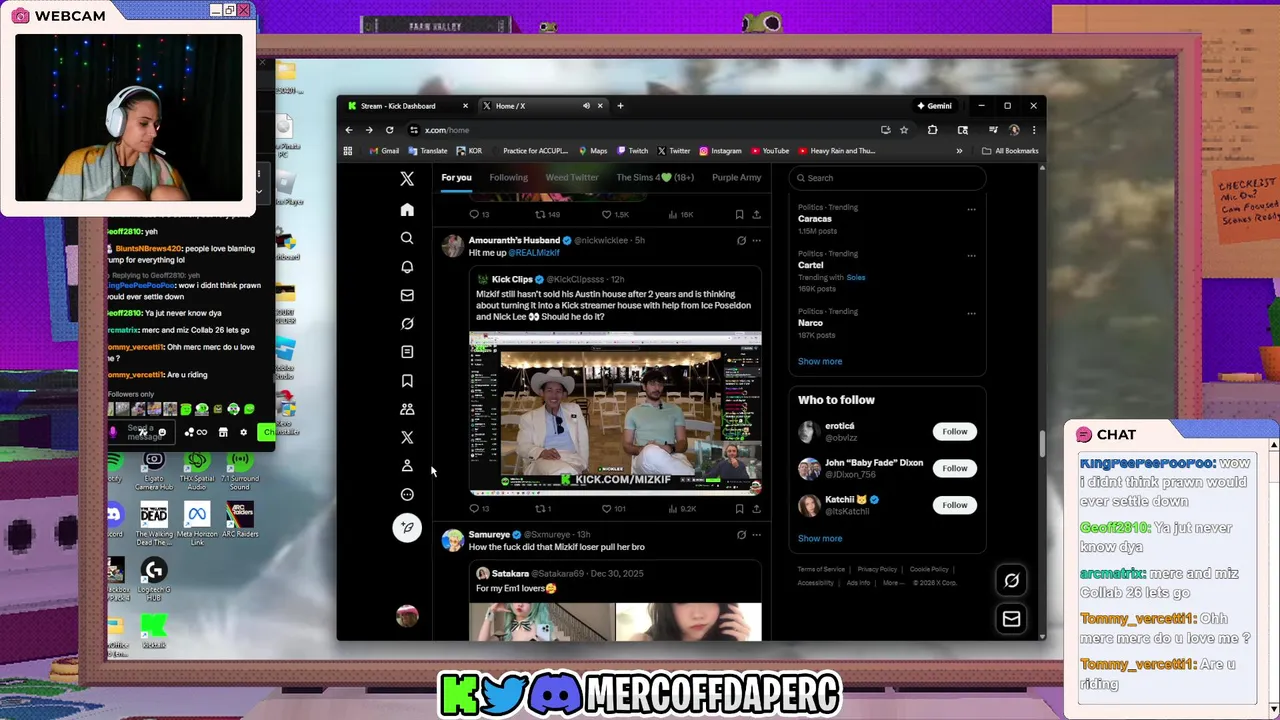
Task: Open the More circle menu in X sidebar
Action: click(x=407, y=494)
